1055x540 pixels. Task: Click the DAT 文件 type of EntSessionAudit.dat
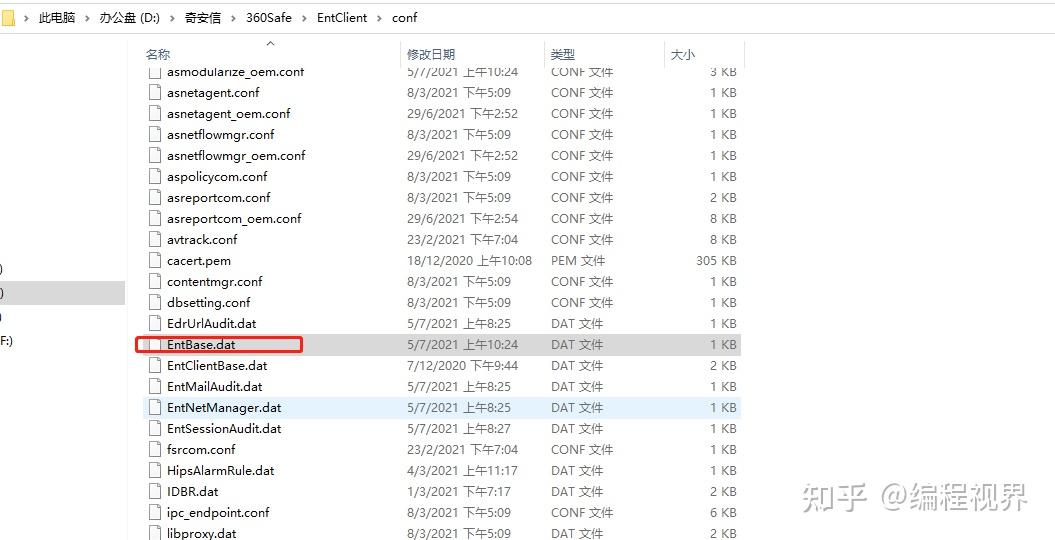point(577,428)
